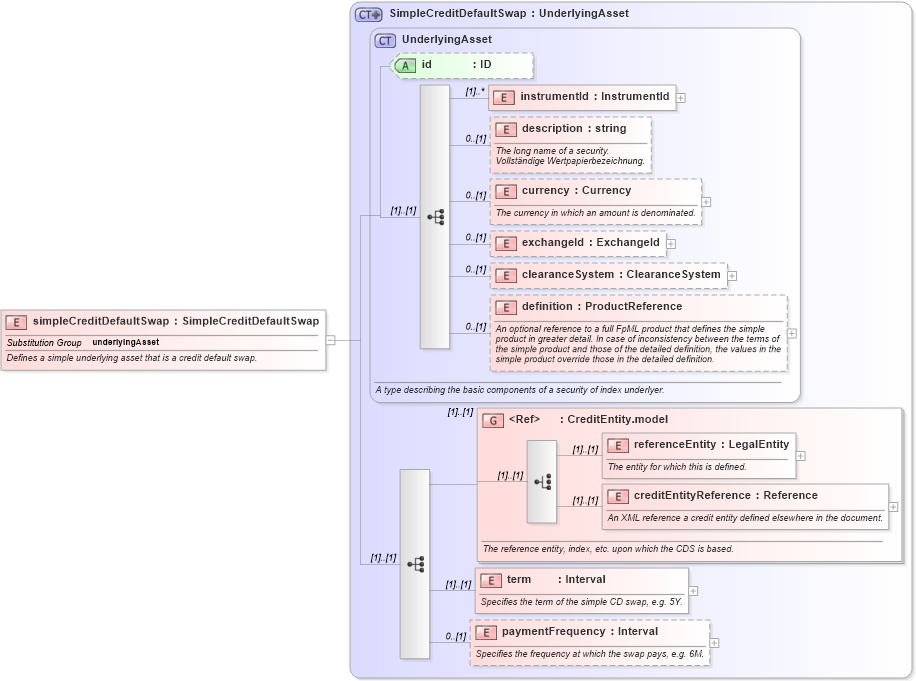Image resolution: width=916 pixels, height=681 pixels.
Task: Select the 'referenceEntity : LegalEntity' label
Action: [712, 444]
